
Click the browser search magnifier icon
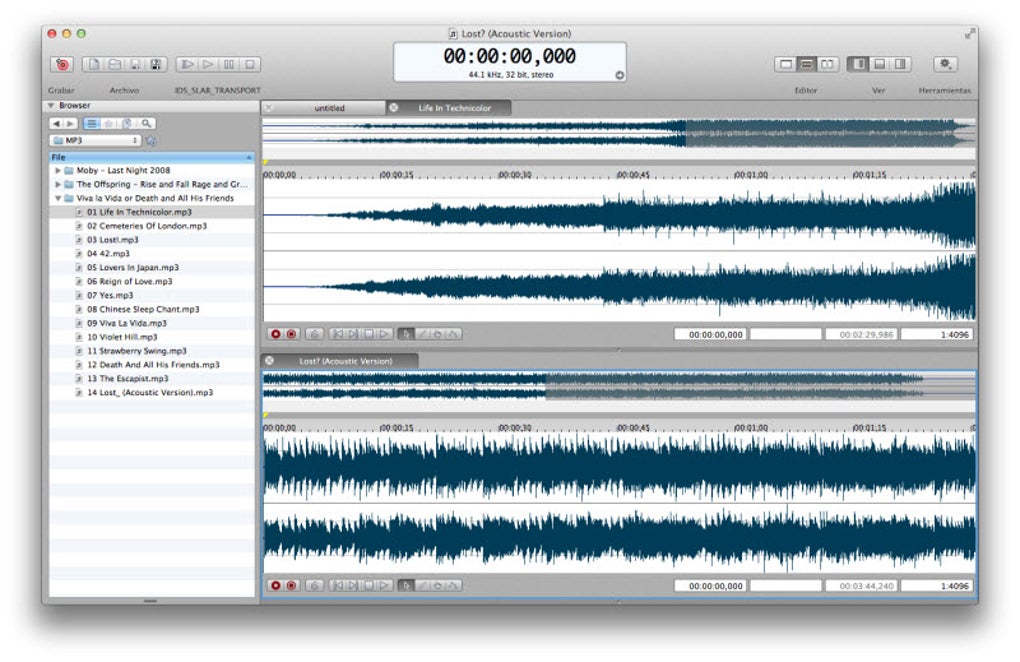coord(147,123)
